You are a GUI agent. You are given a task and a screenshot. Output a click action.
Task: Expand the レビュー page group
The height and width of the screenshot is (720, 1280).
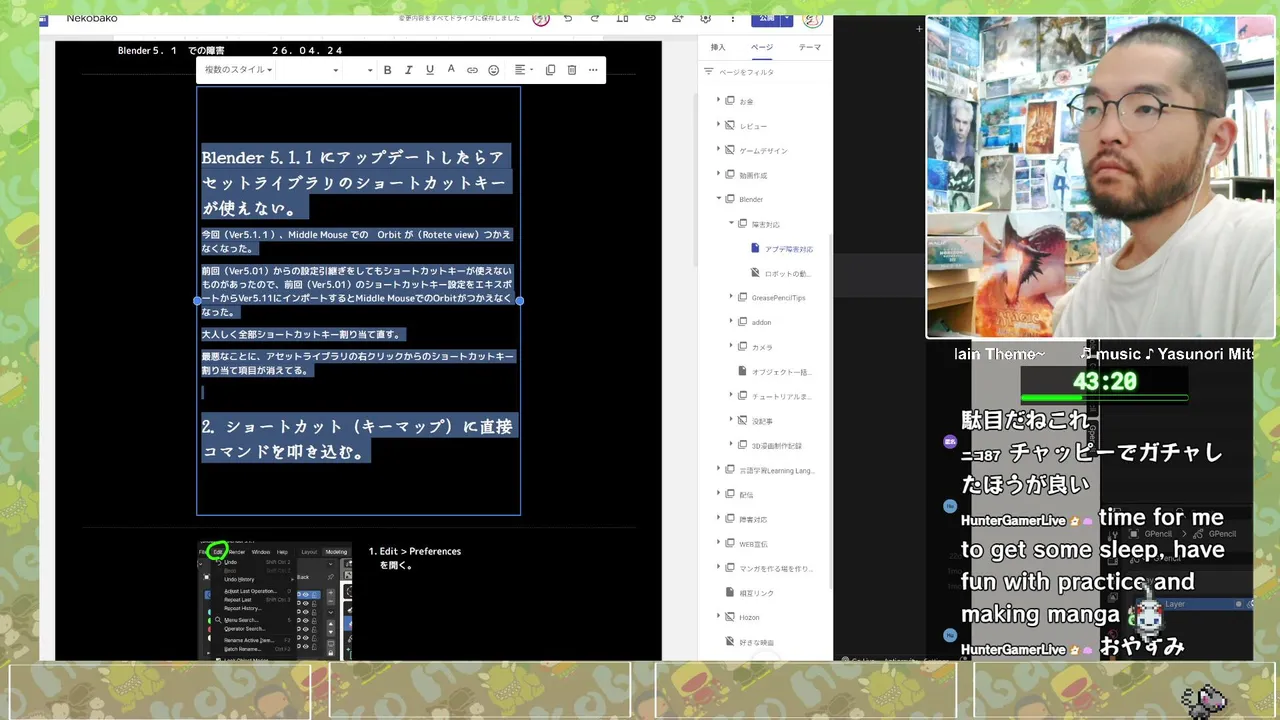[x=718, y=126]
